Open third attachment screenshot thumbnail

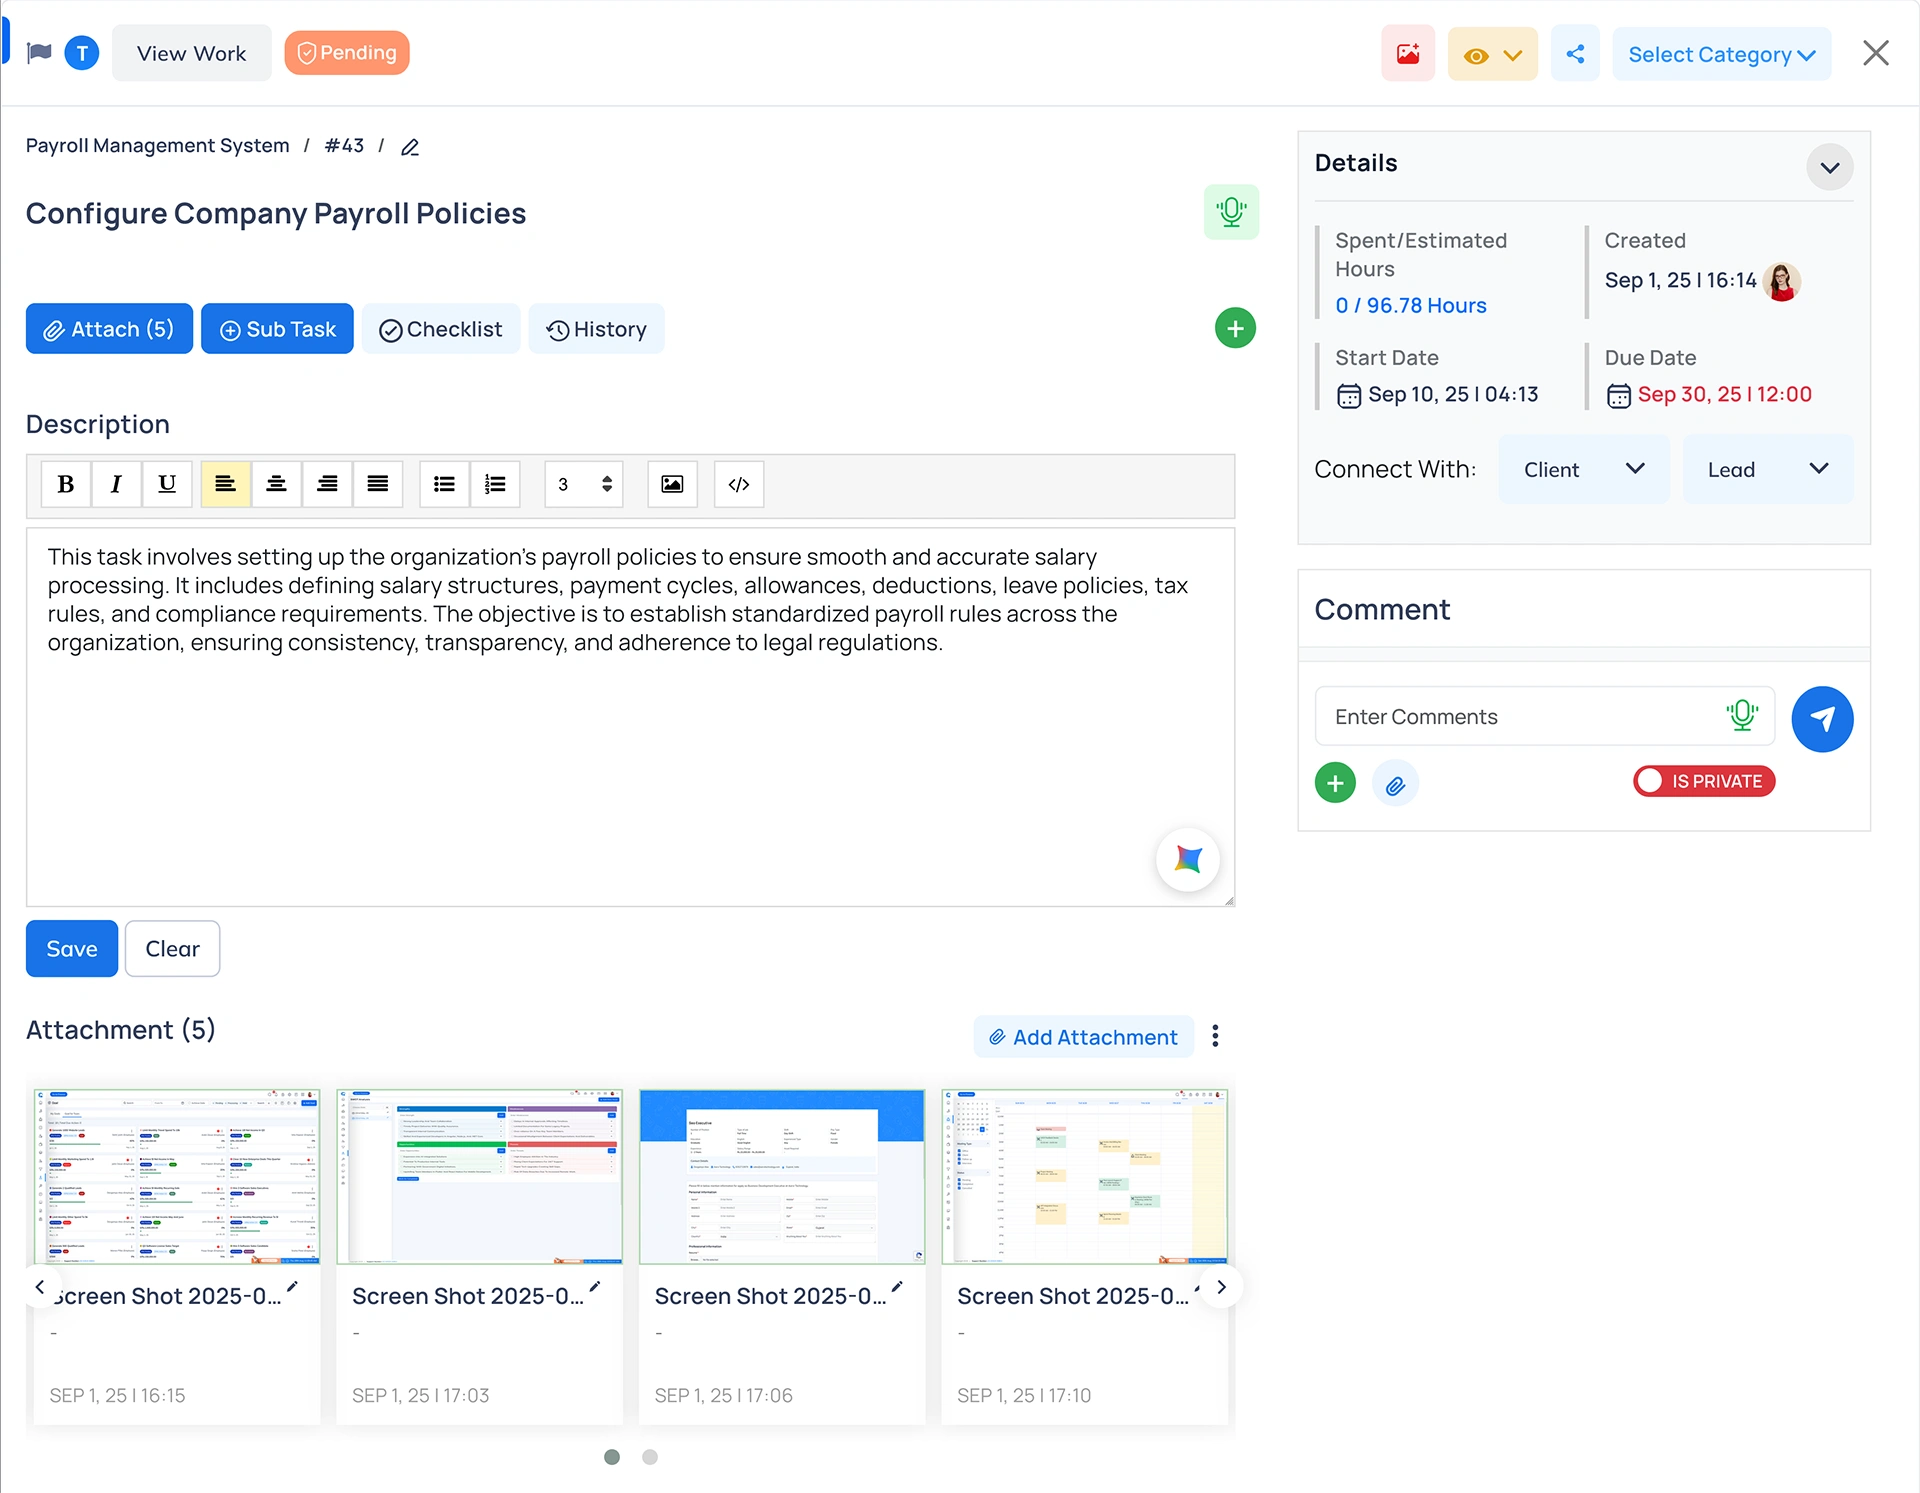tap(781, 1176)
